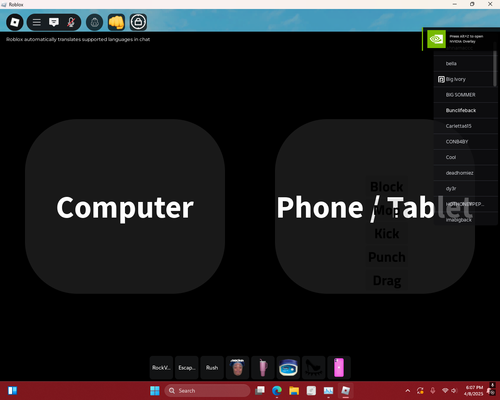Click the round avatar face icon
The height and width of the screenshot is (400, 500).
pyautogui.click(x=95, y=22)
